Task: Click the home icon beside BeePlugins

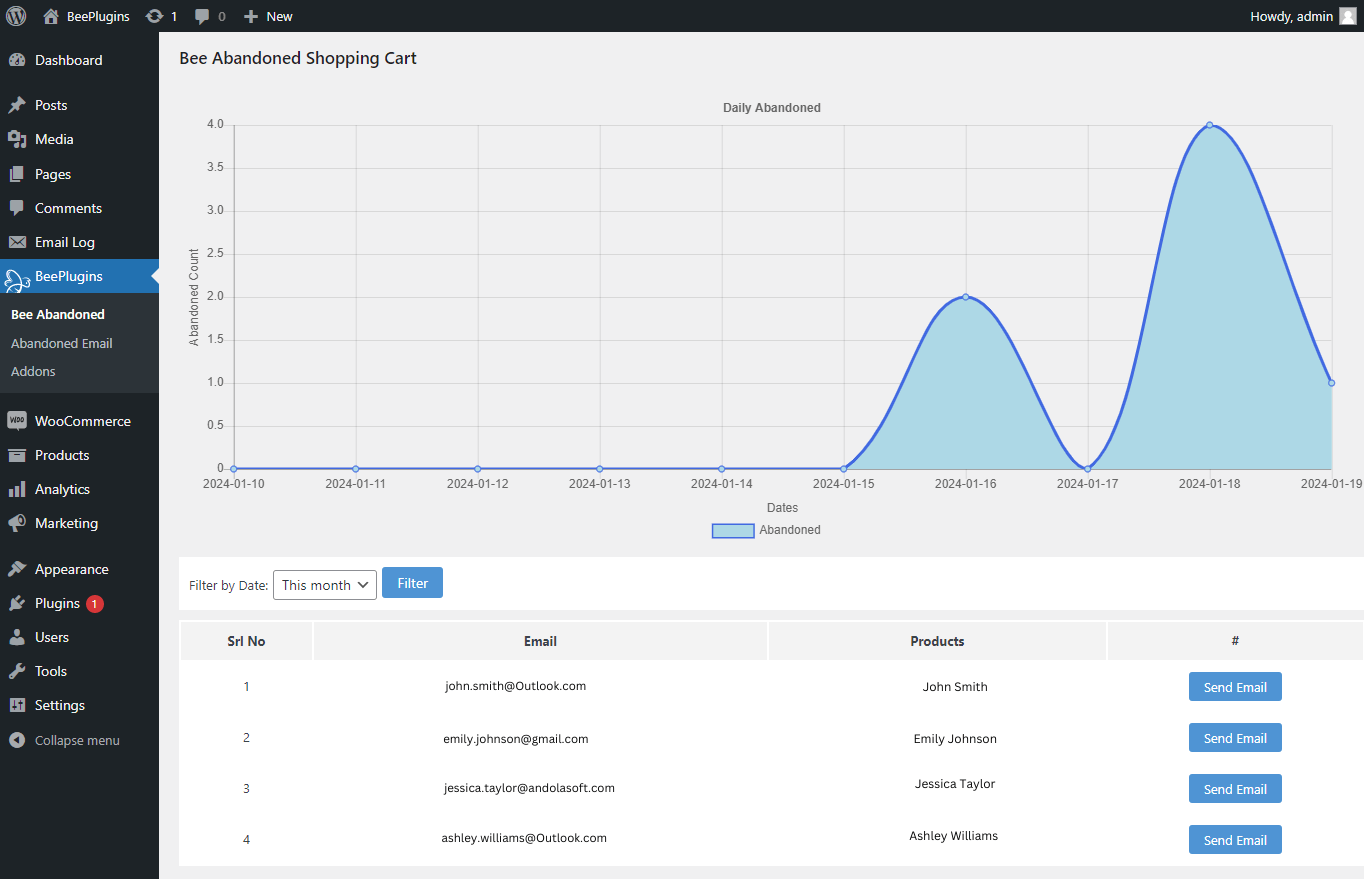Action: (51, 16)
